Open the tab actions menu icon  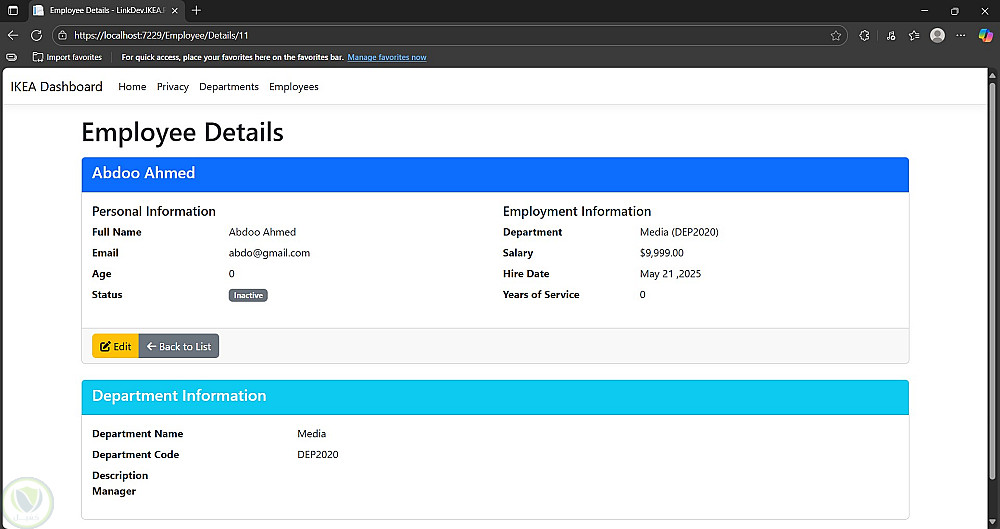13,10
